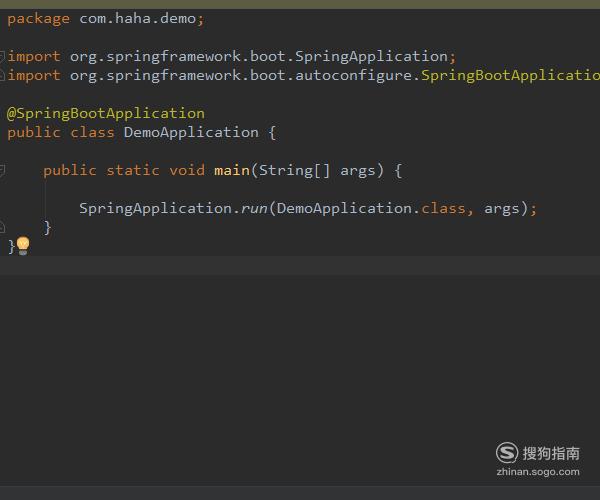Image resolution: width=600 pixels, height=500 pixels.
Task: Click the fold end marker beside second import
Action: coord(2,75)
